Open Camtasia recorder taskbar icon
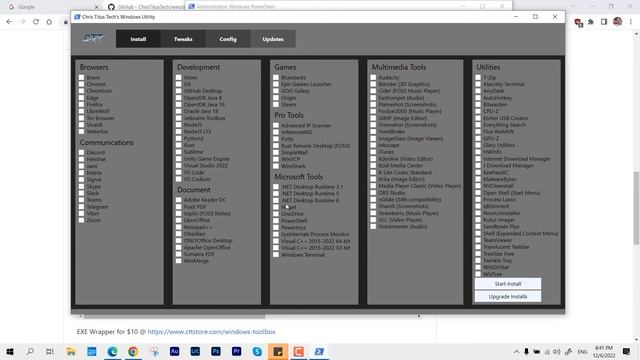 click(298, 351)
